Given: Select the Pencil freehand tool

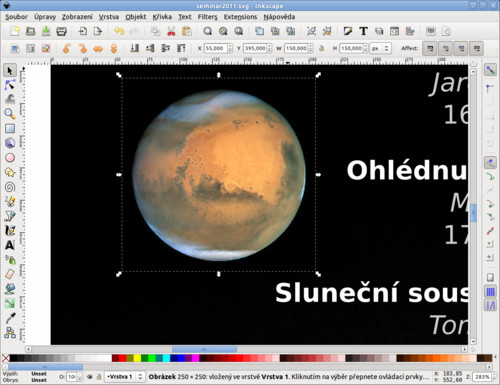Looking at the screenshot, I should (10, 201).
